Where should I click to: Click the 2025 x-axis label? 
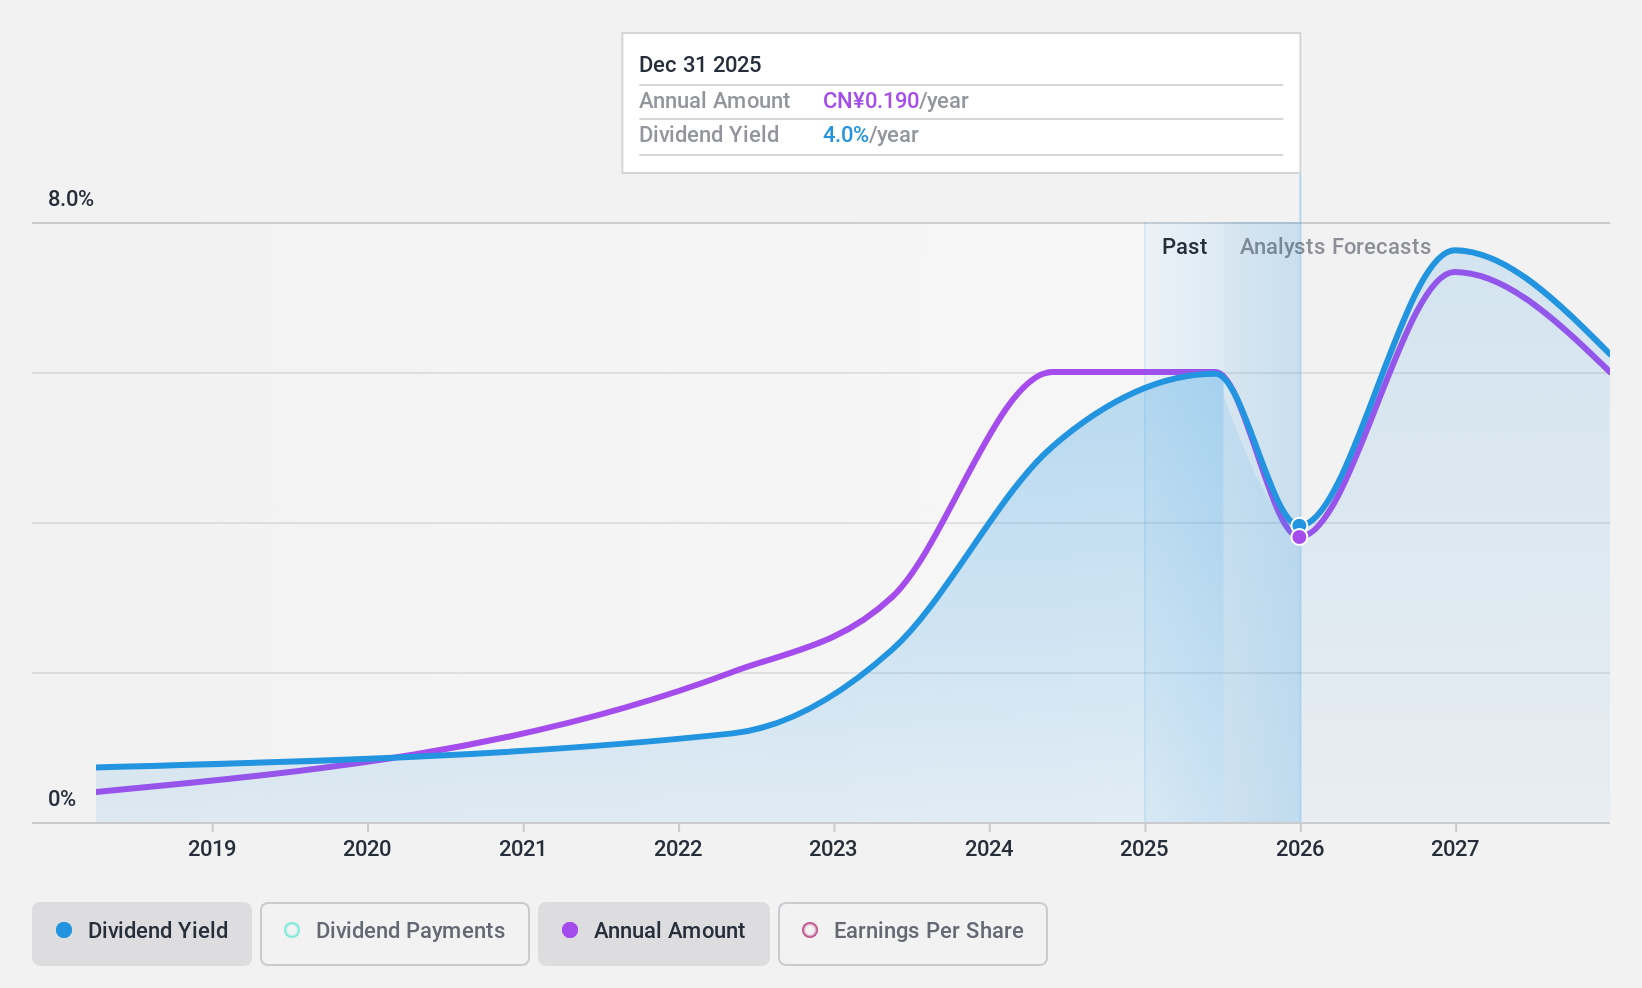point(1144,849)
